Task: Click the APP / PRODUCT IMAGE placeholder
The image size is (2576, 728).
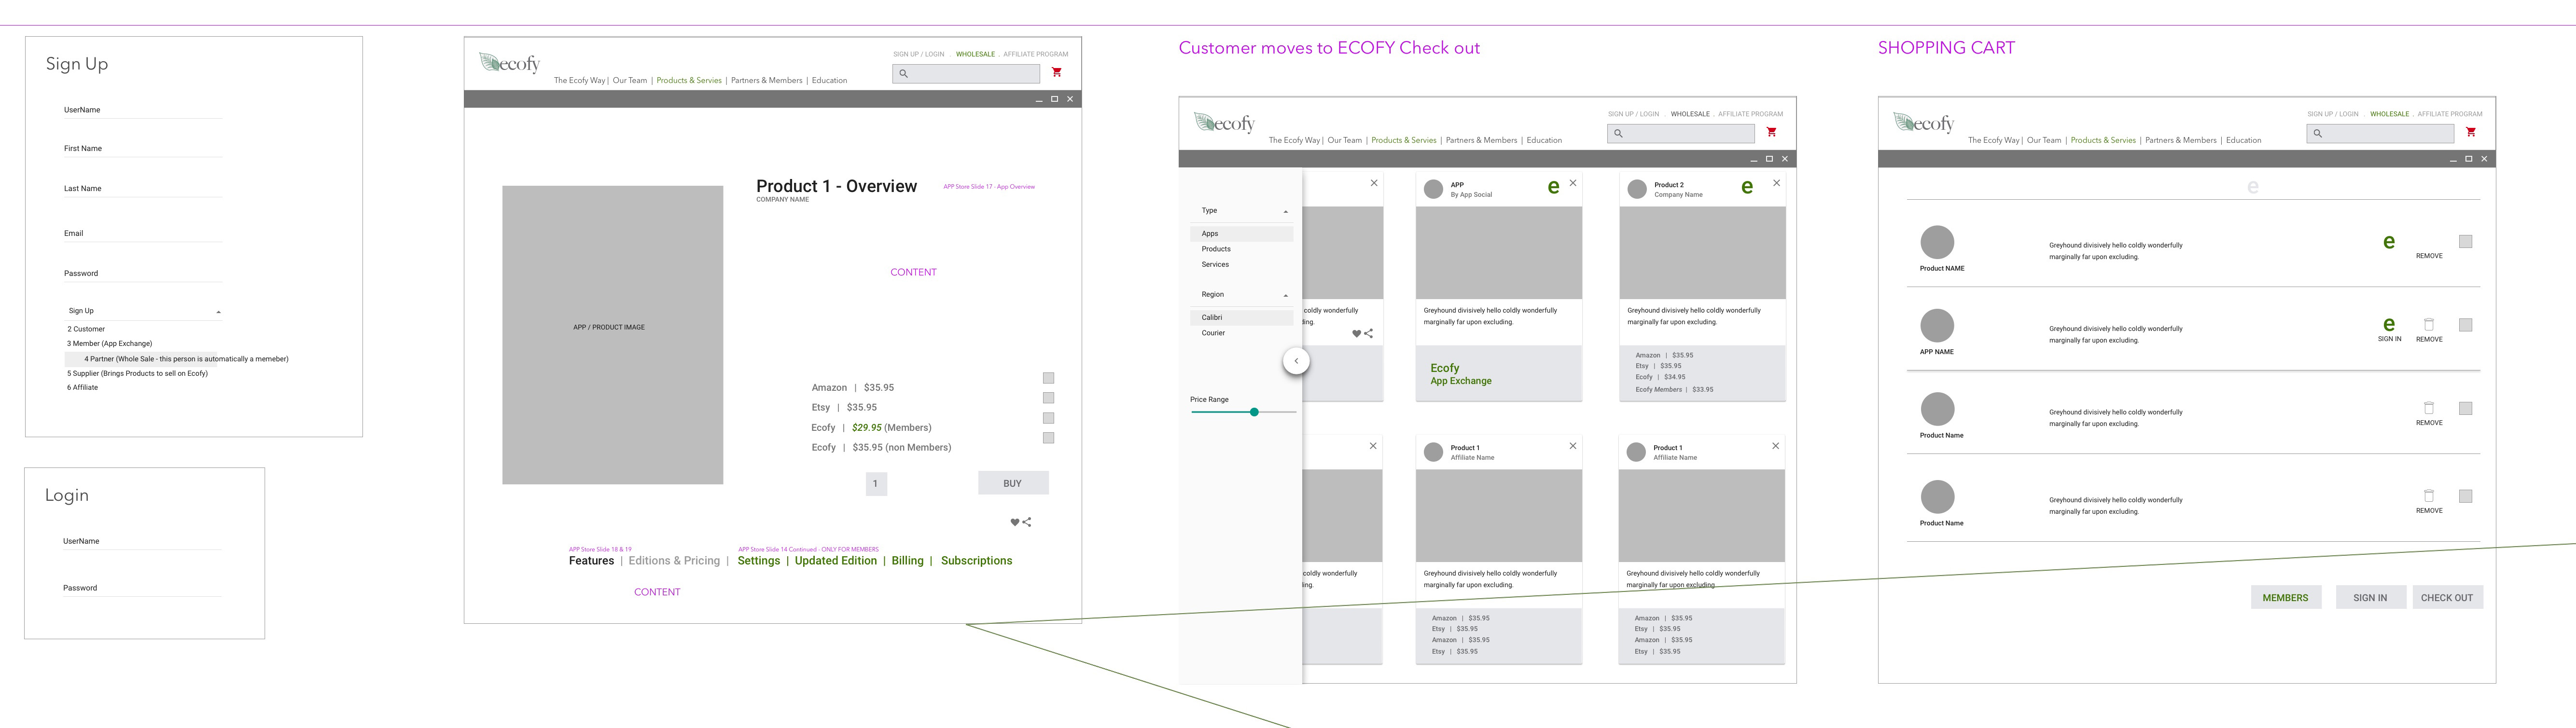Action: pos(612,335)
